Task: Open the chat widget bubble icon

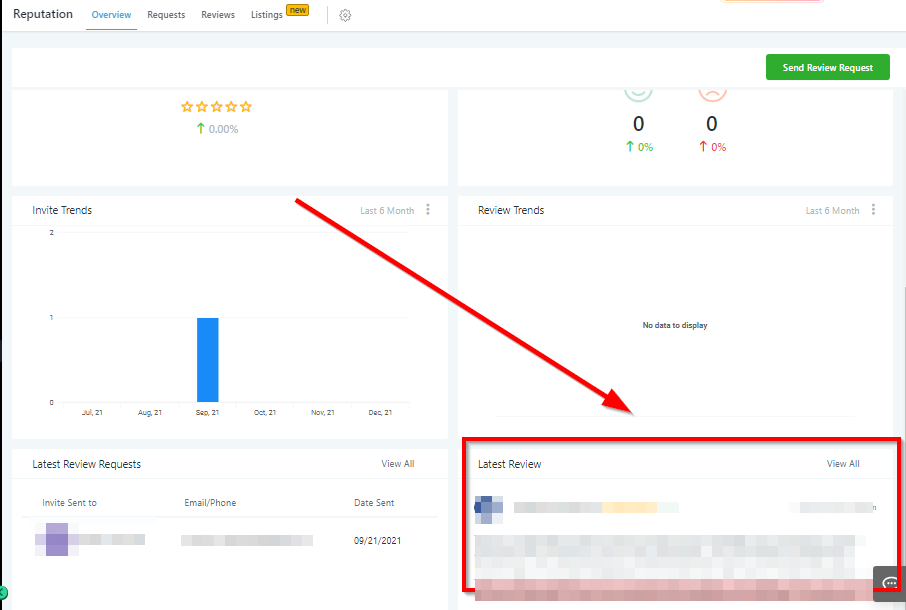Action: [x=890, y=583]
